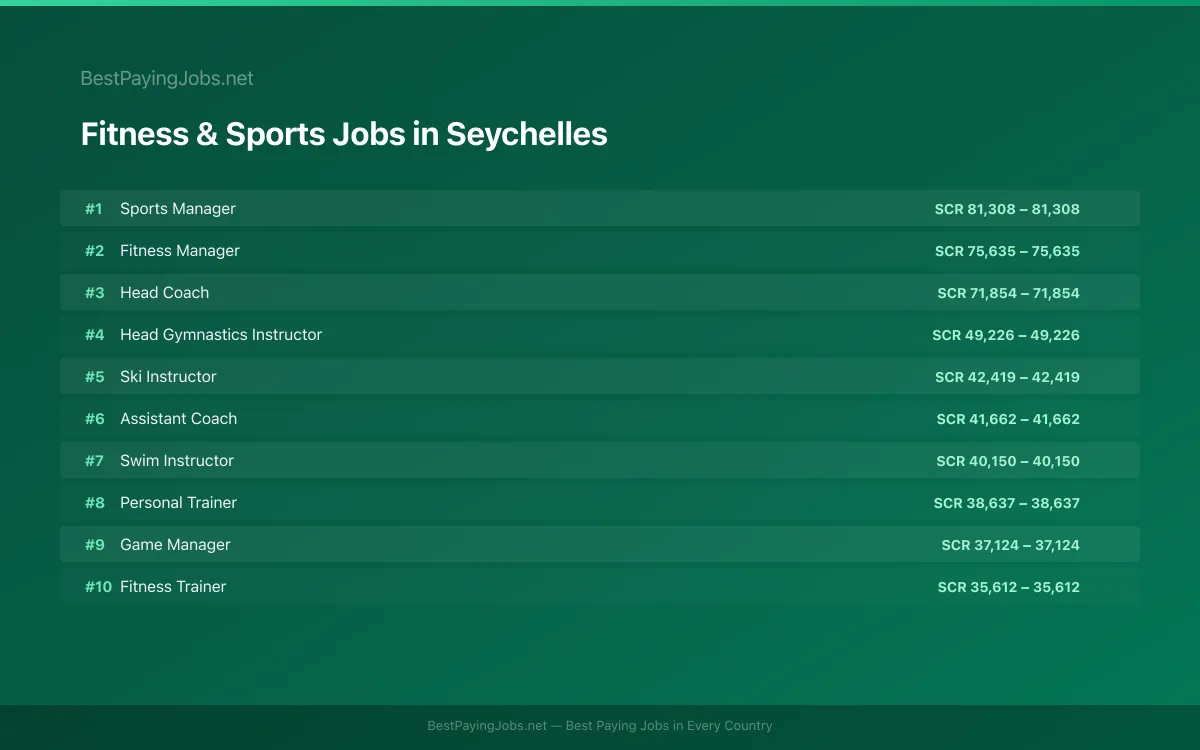This screenshot has height=750, width=1200.
Task: Click the Swim Instructor job title
Action: (177, 461)
